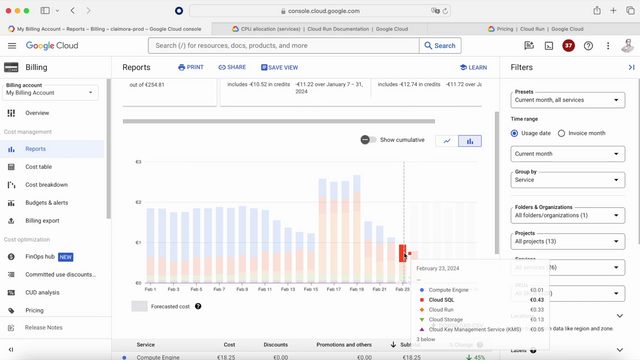Switch to CPU allocation Cloud Run Documentation tab
Screen dimensions: 640x360
pos(320,29)
